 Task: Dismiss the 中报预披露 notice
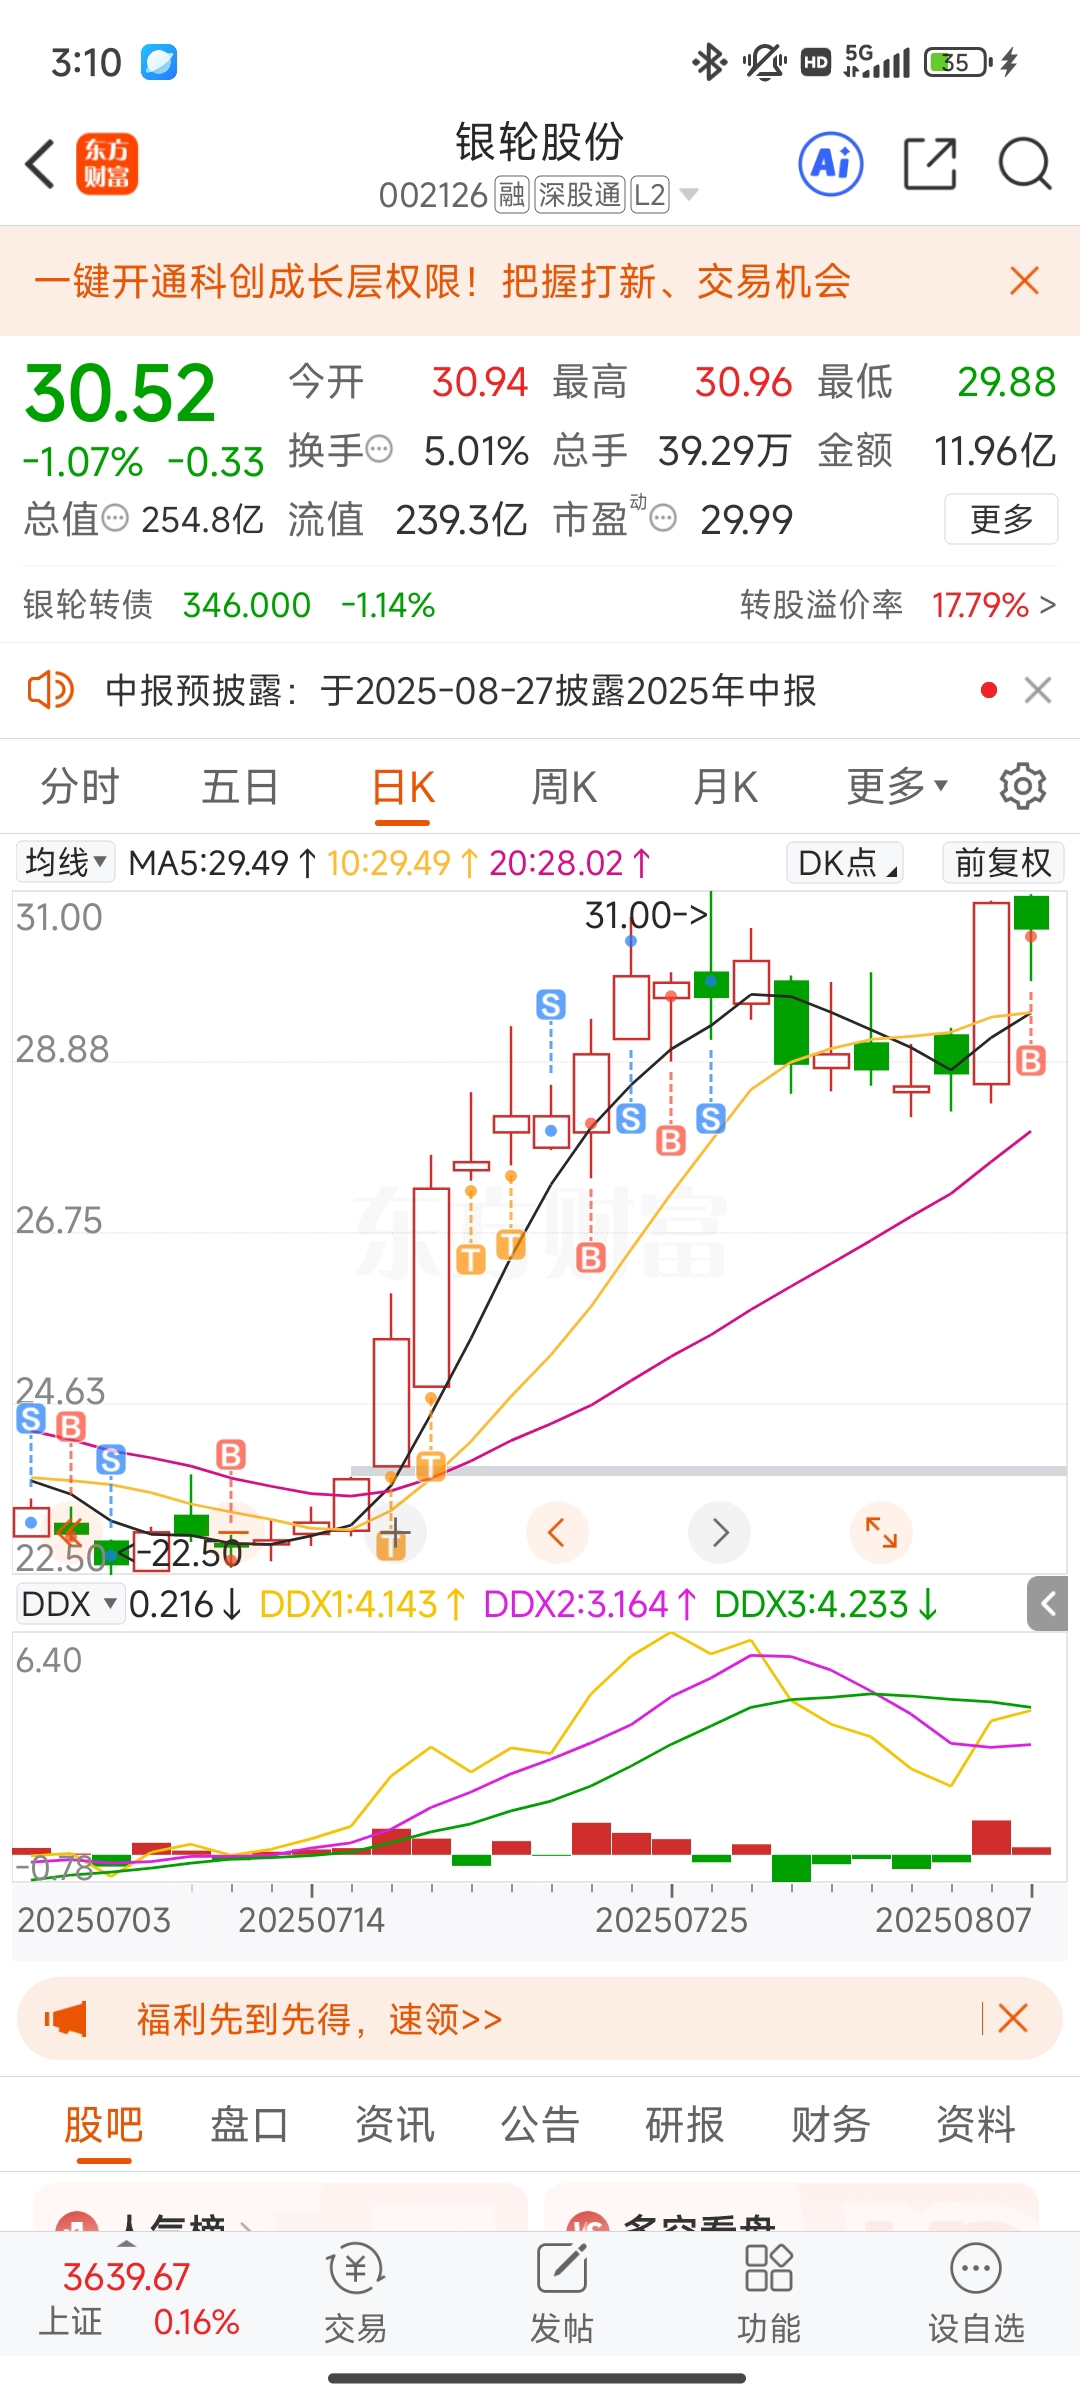[1038, 690]
